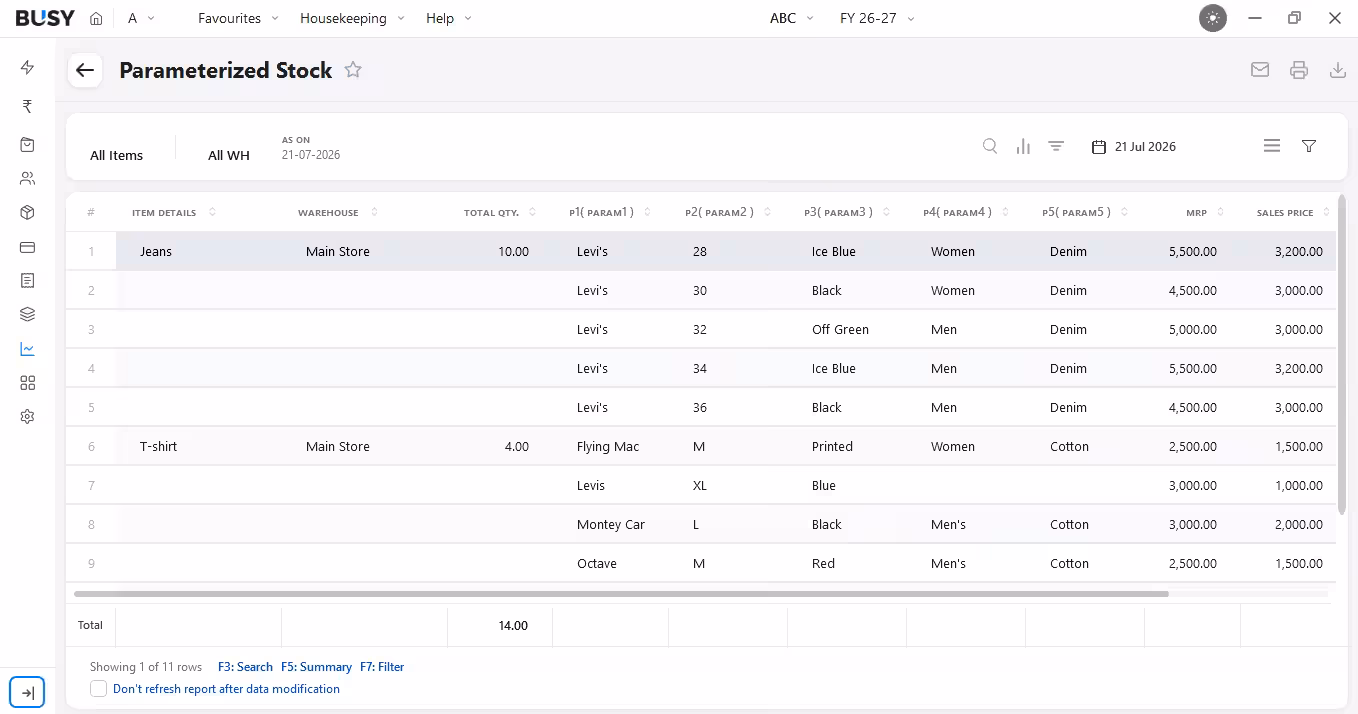Open the Housekeeping menu
Screen dimensions: 1358x714
(x=352, y=18)
